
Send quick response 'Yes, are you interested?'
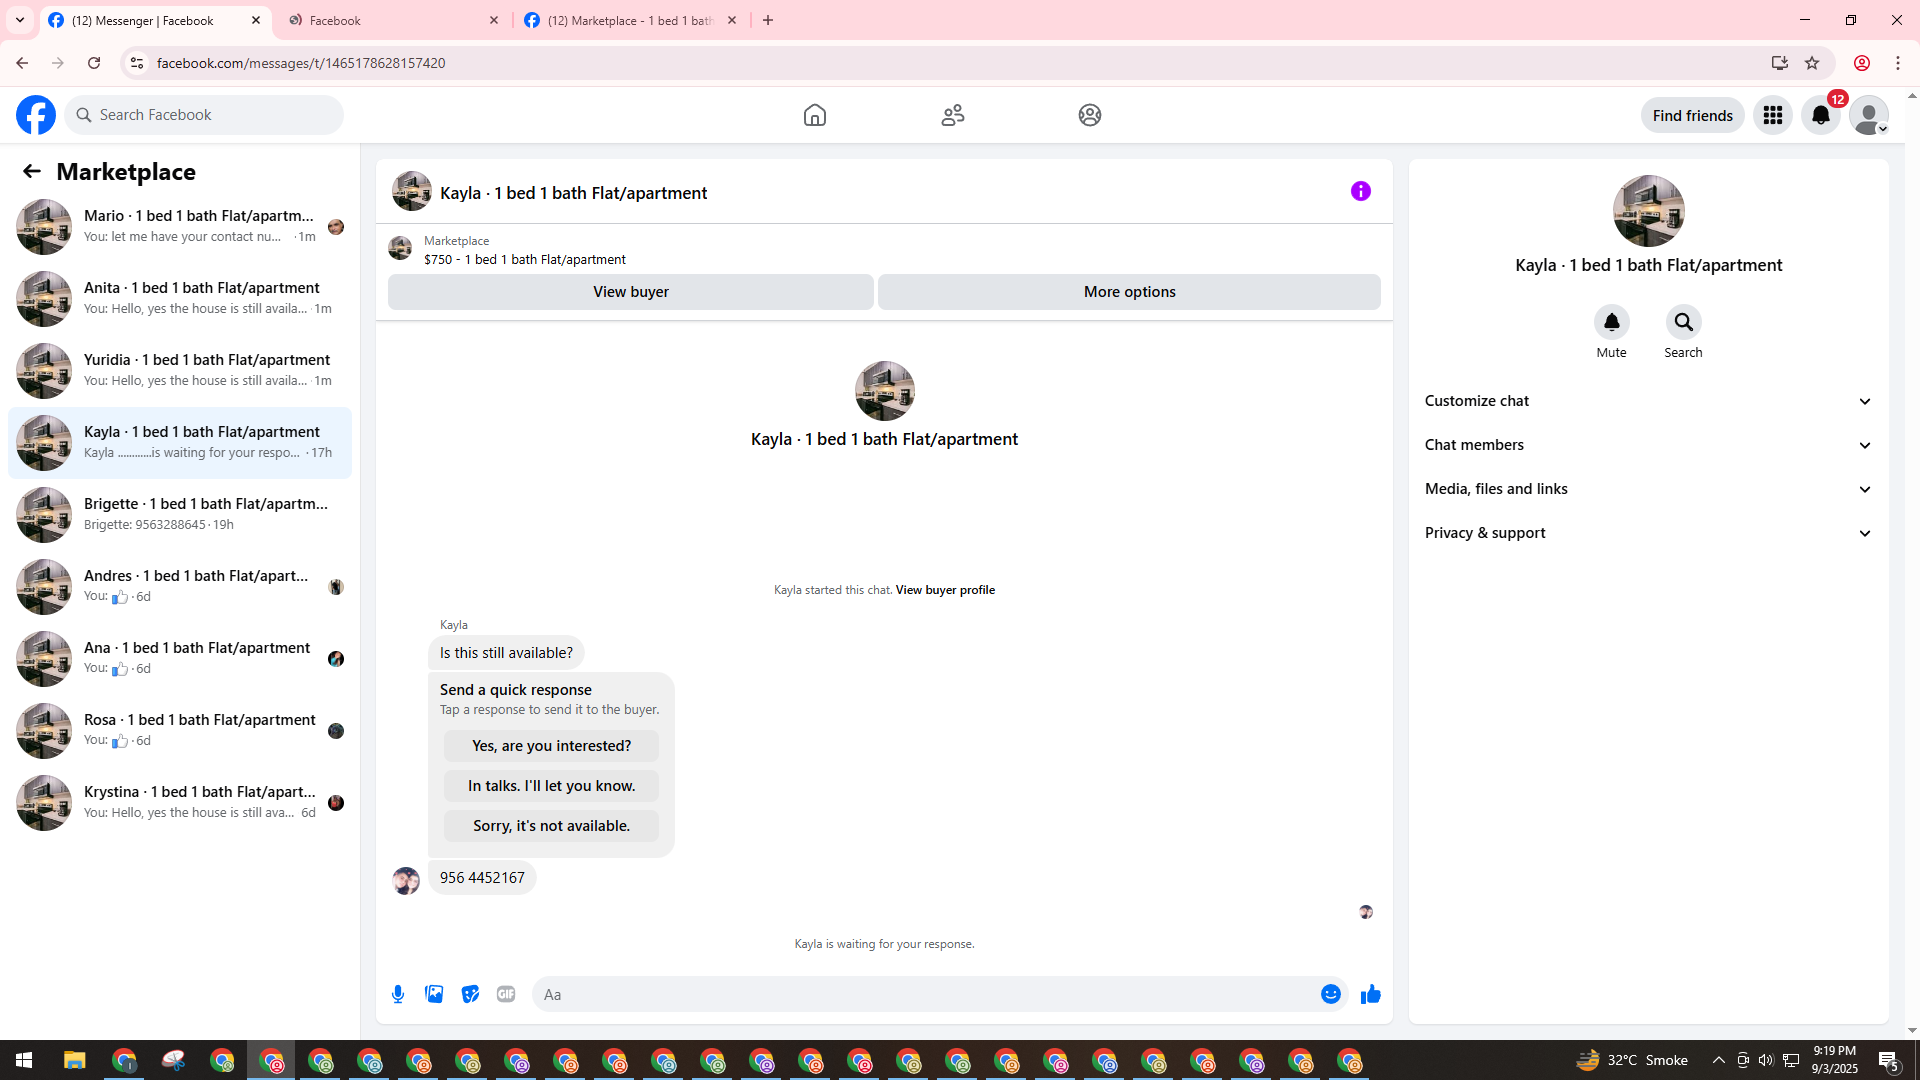(552, 746)
